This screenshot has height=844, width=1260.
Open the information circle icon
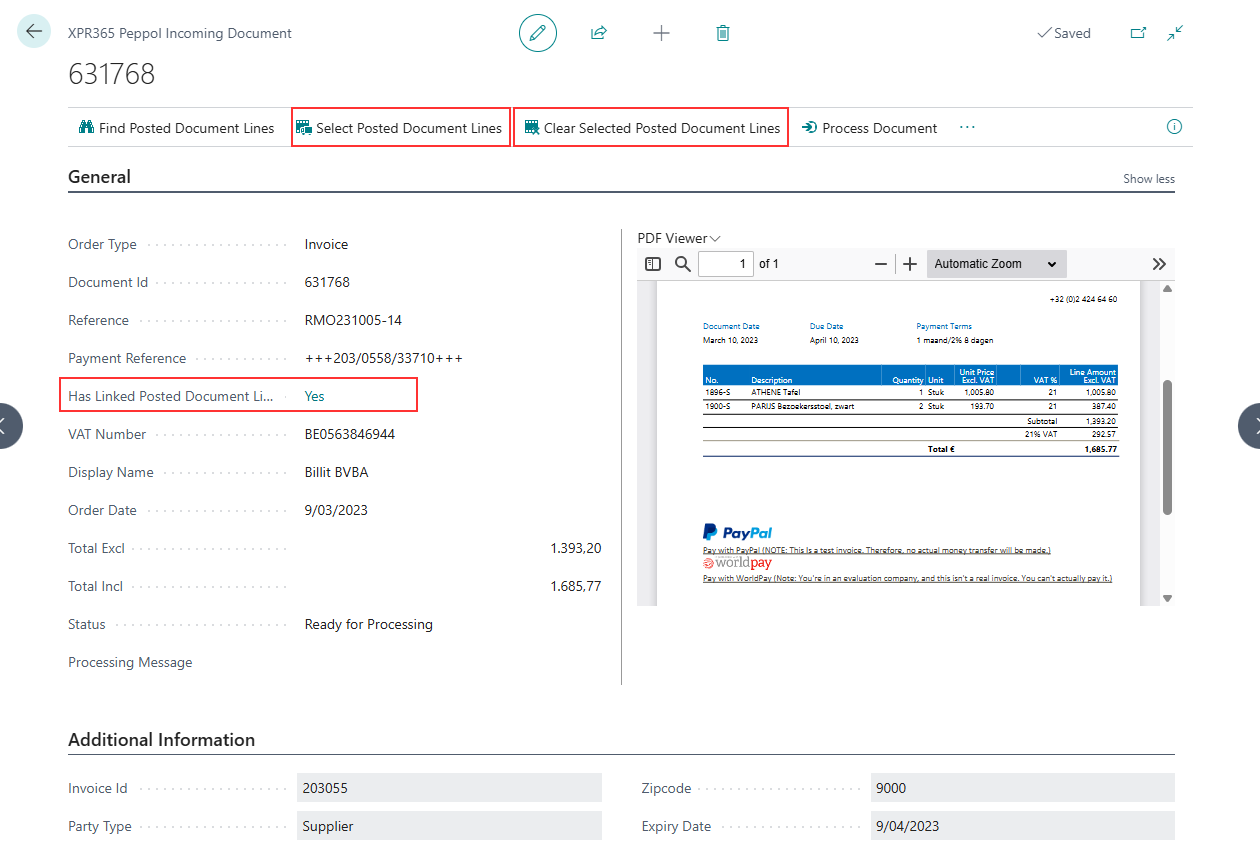1175,127
